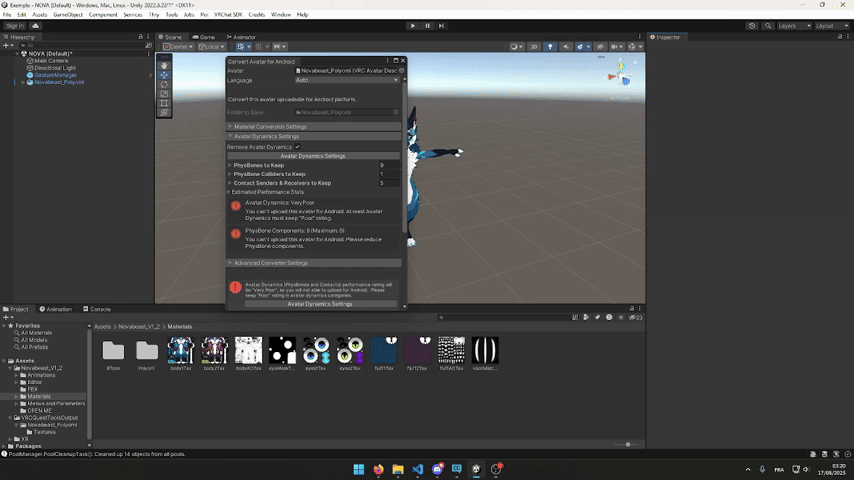This screenshot has height=480, width=854.
Task: Select the Rect transform tool
Action: (x=164, y=103)
